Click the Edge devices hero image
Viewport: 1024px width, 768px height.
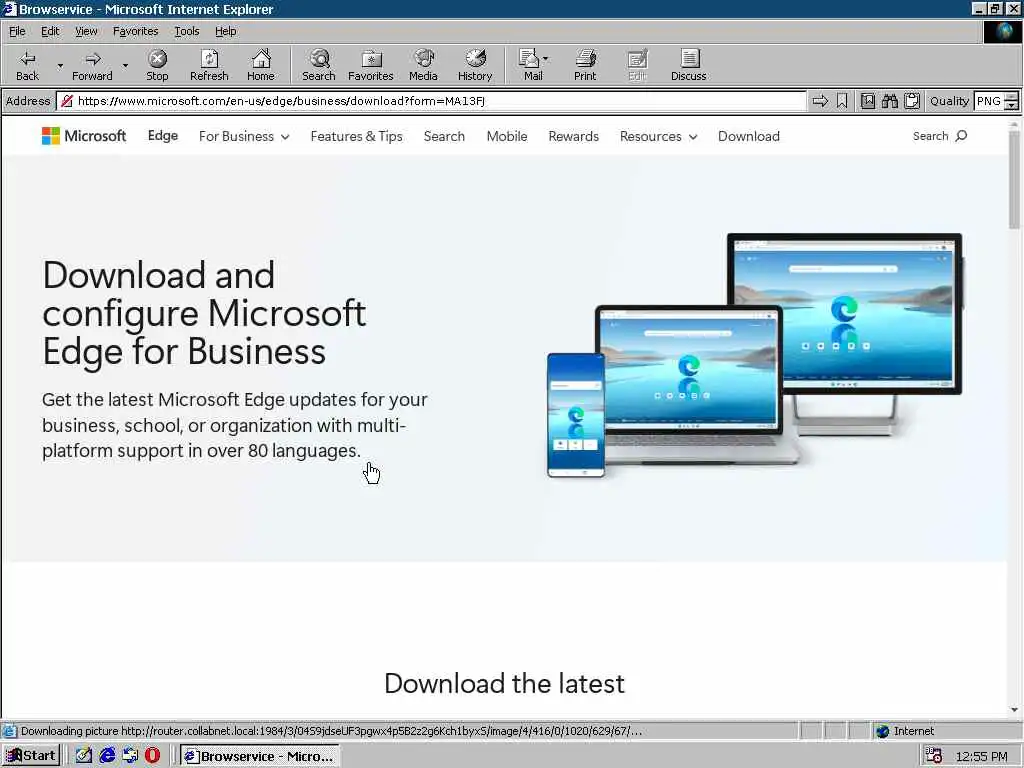click(x=755, y=356)
